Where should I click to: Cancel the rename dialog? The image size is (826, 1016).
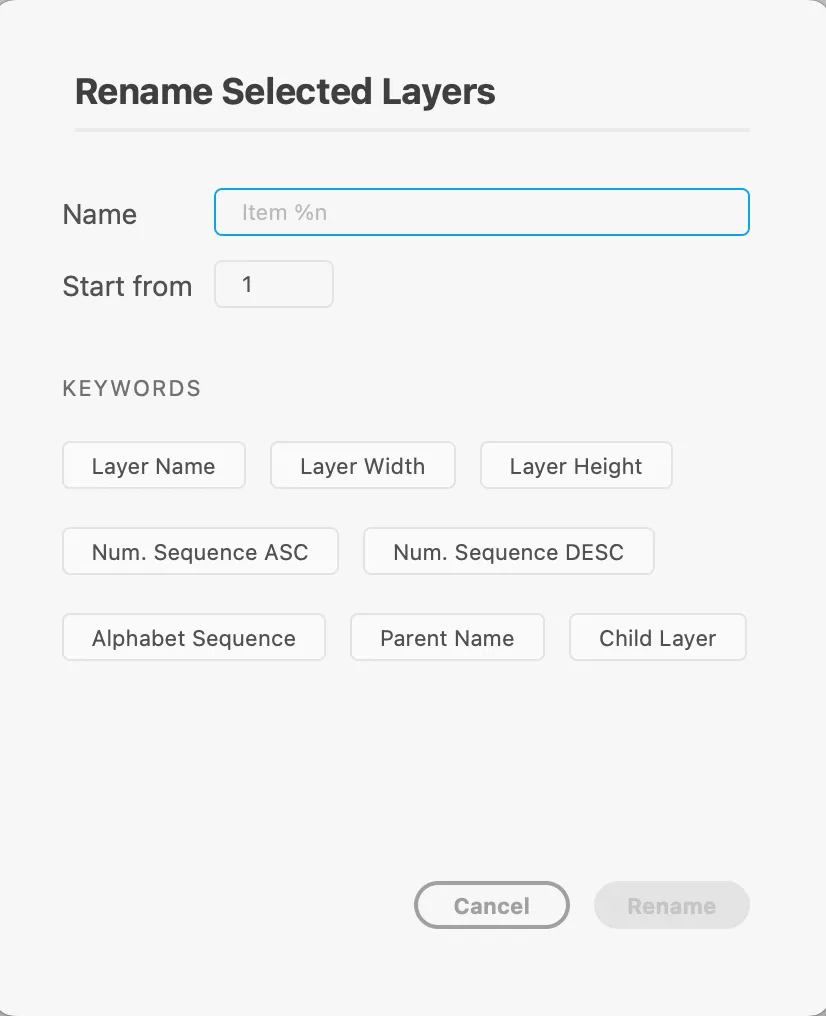tap(492, 905)
